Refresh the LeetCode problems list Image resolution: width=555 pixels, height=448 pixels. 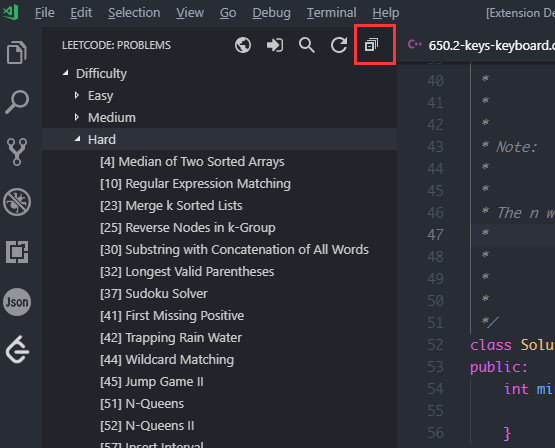click(339, 45)
